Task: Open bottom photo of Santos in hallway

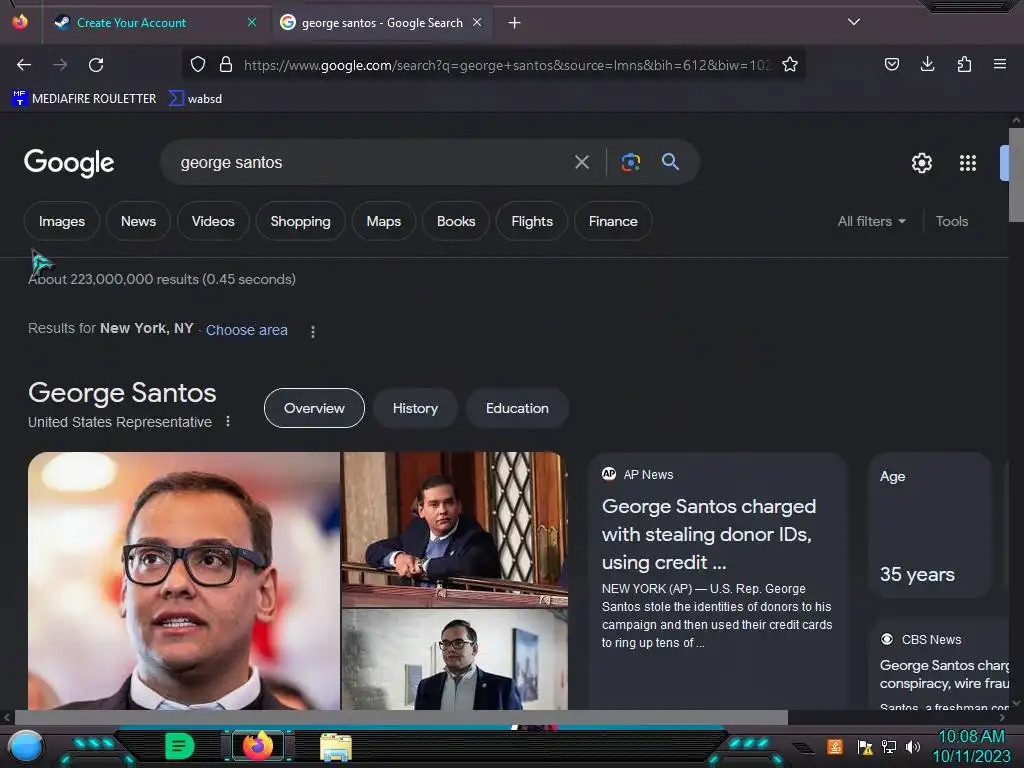Action: pyautogui.click(x=455, y=660)
